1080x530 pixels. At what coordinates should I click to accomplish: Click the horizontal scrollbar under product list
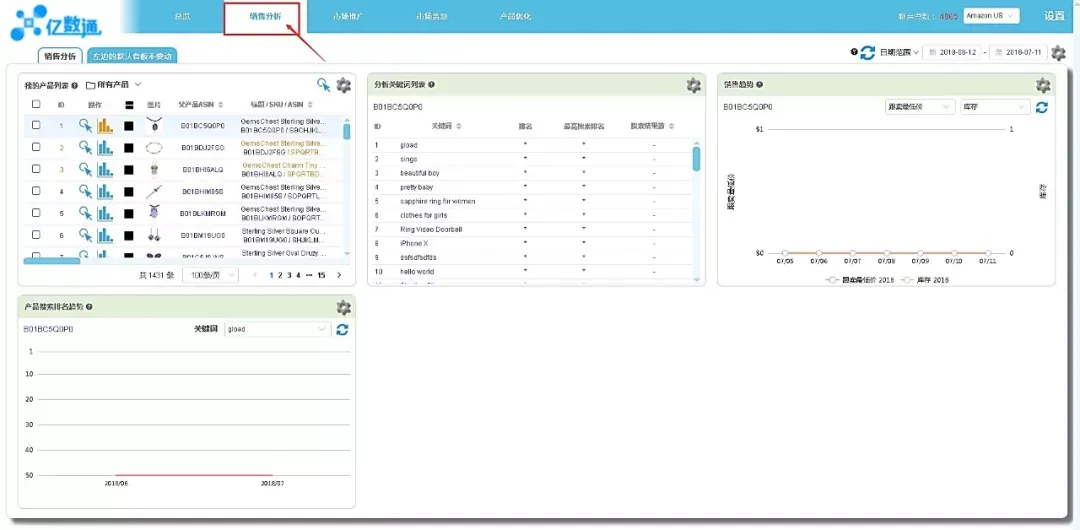52,261
